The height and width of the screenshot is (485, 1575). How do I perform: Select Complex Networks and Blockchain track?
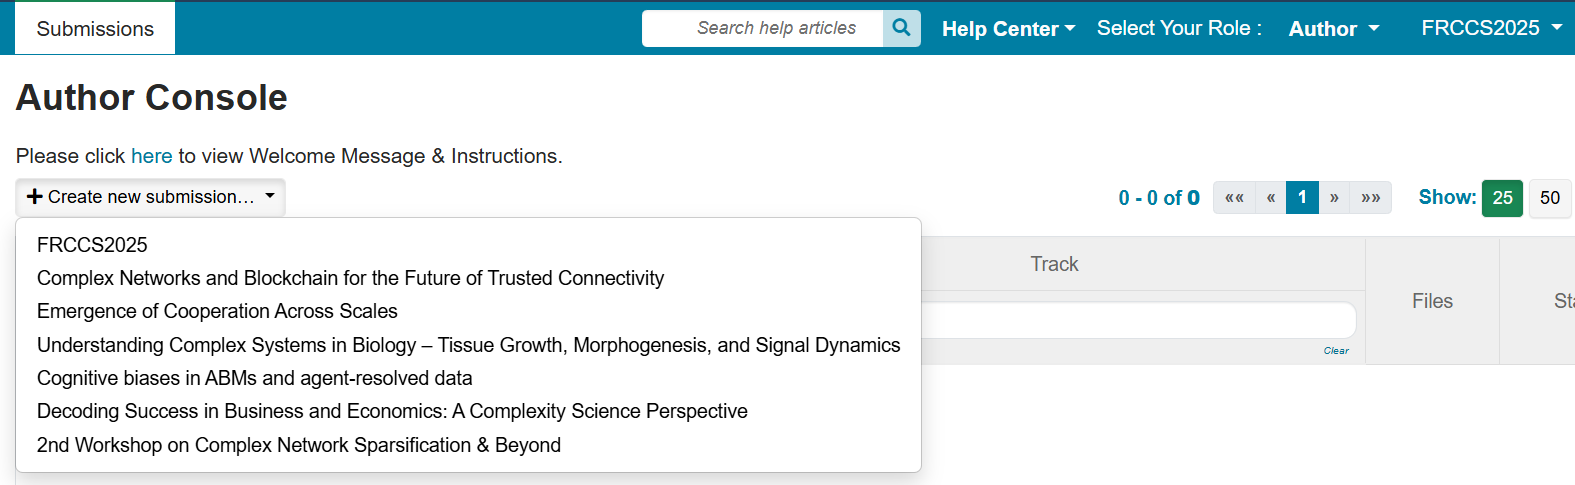tap(350, 278)
